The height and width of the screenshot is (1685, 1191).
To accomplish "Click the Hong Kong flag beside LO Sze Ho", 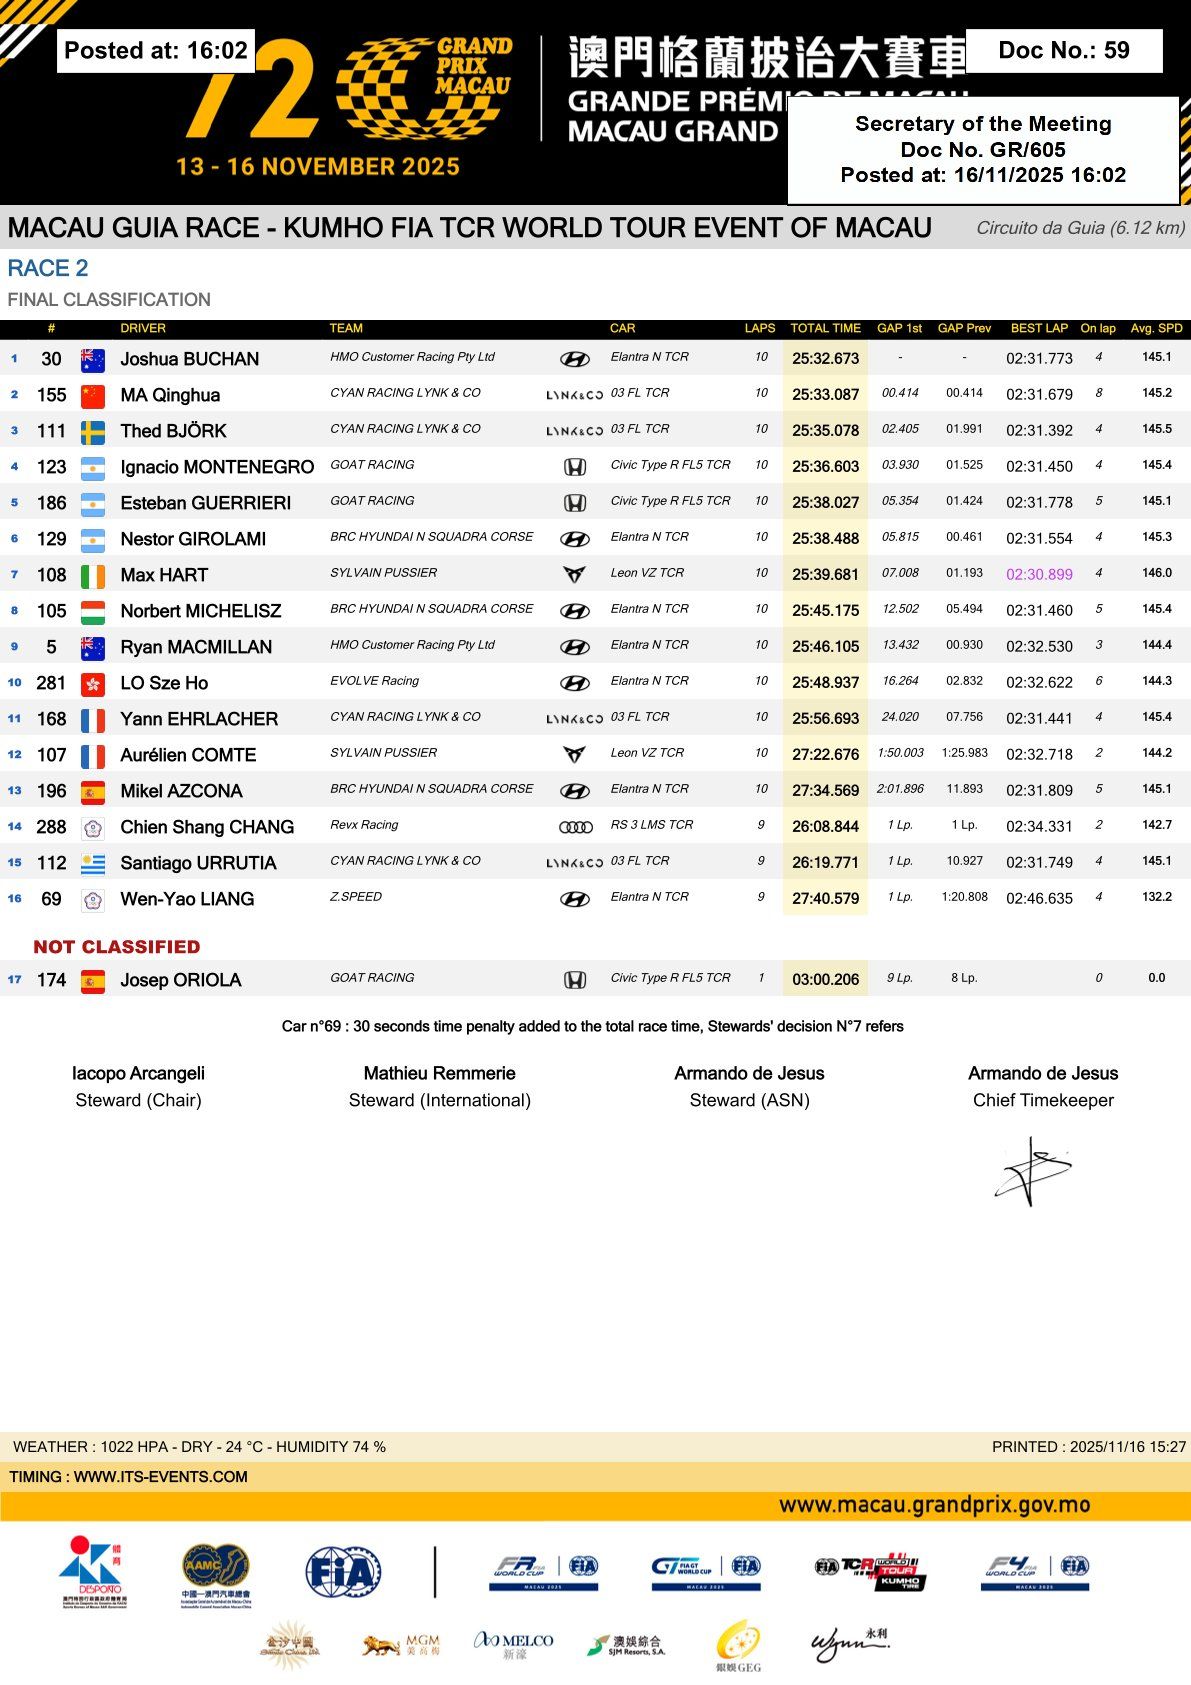I will coord(93,684).
